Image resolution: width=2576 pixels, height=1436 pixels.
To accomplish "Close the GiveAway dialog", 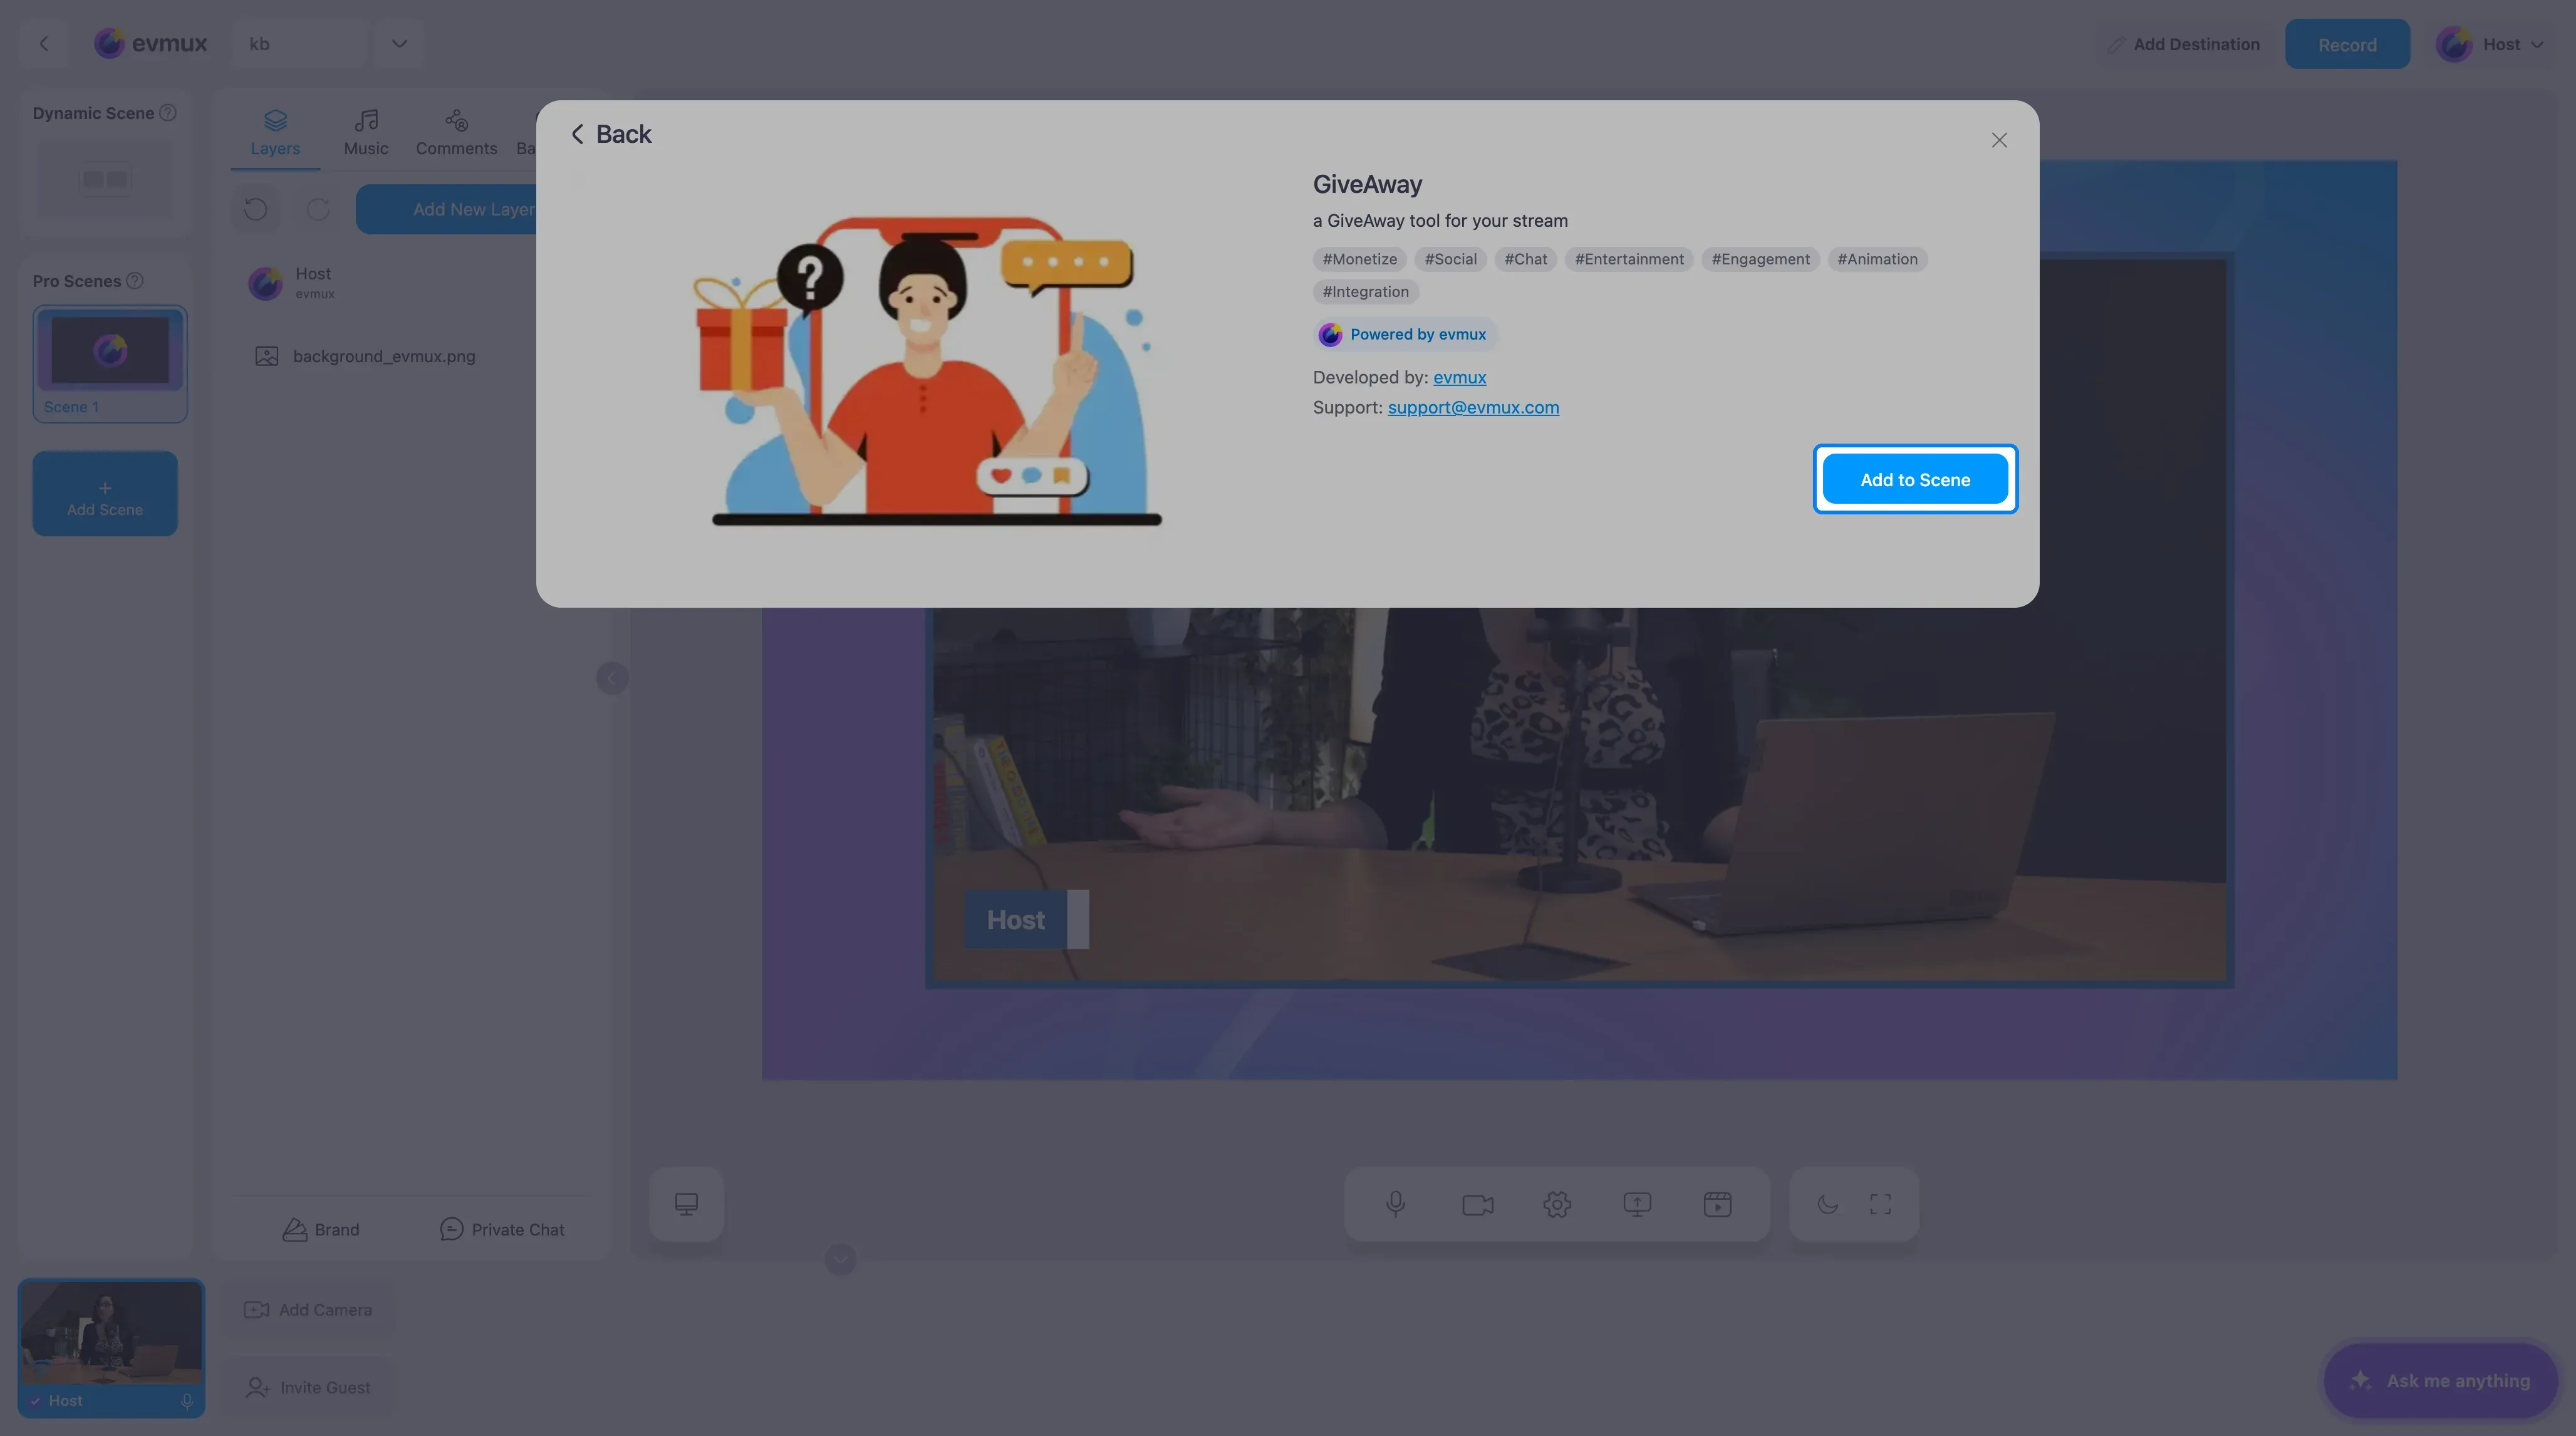I will click(x=1998, y=140).
